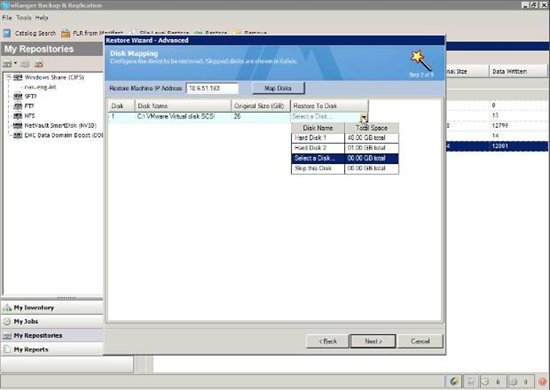
Task: Click FLR from Manifest toolbar icon
Action: [66, 33]
